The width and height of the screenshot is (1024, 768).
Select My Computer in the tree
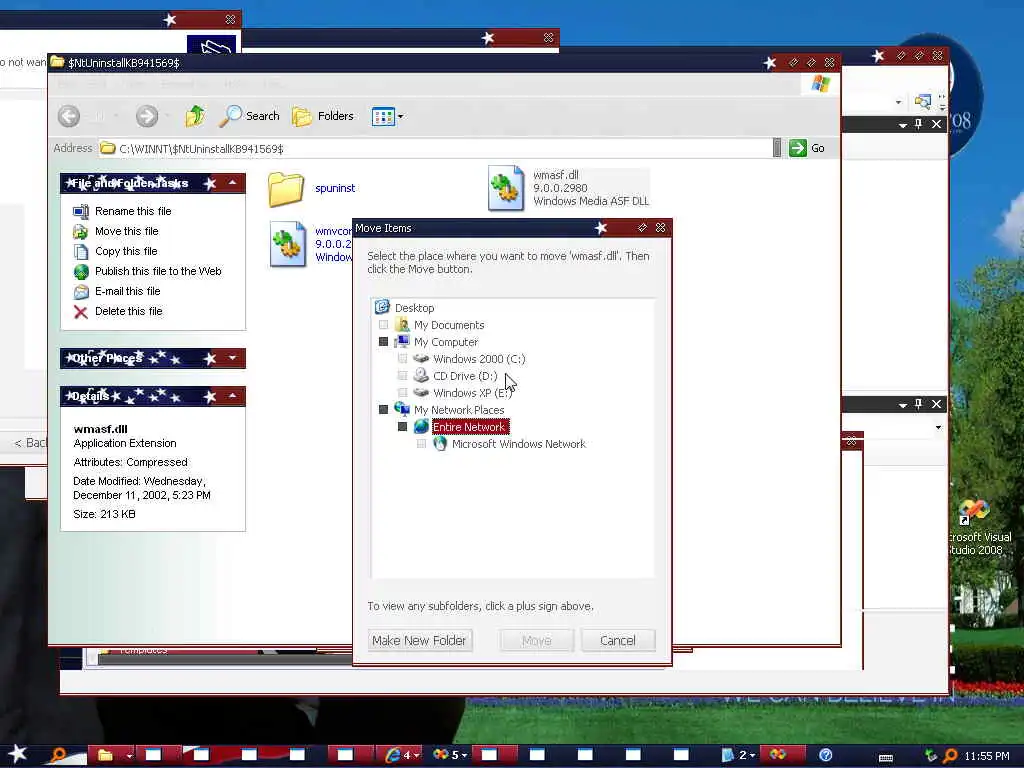[x=445, y=342]
